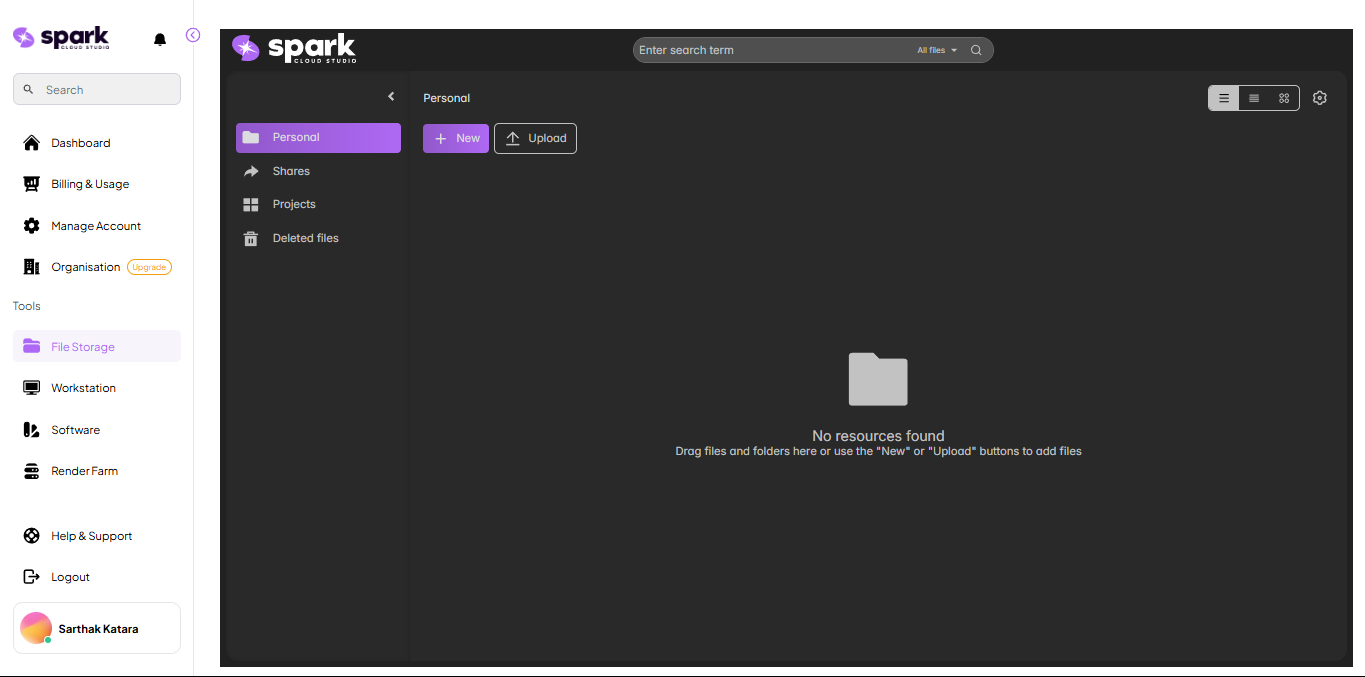Viewport: 1365px width, 677px height.
Task: Collapse the left navigation sidebar
Action: pyautogui.click(x=192, y=34)
